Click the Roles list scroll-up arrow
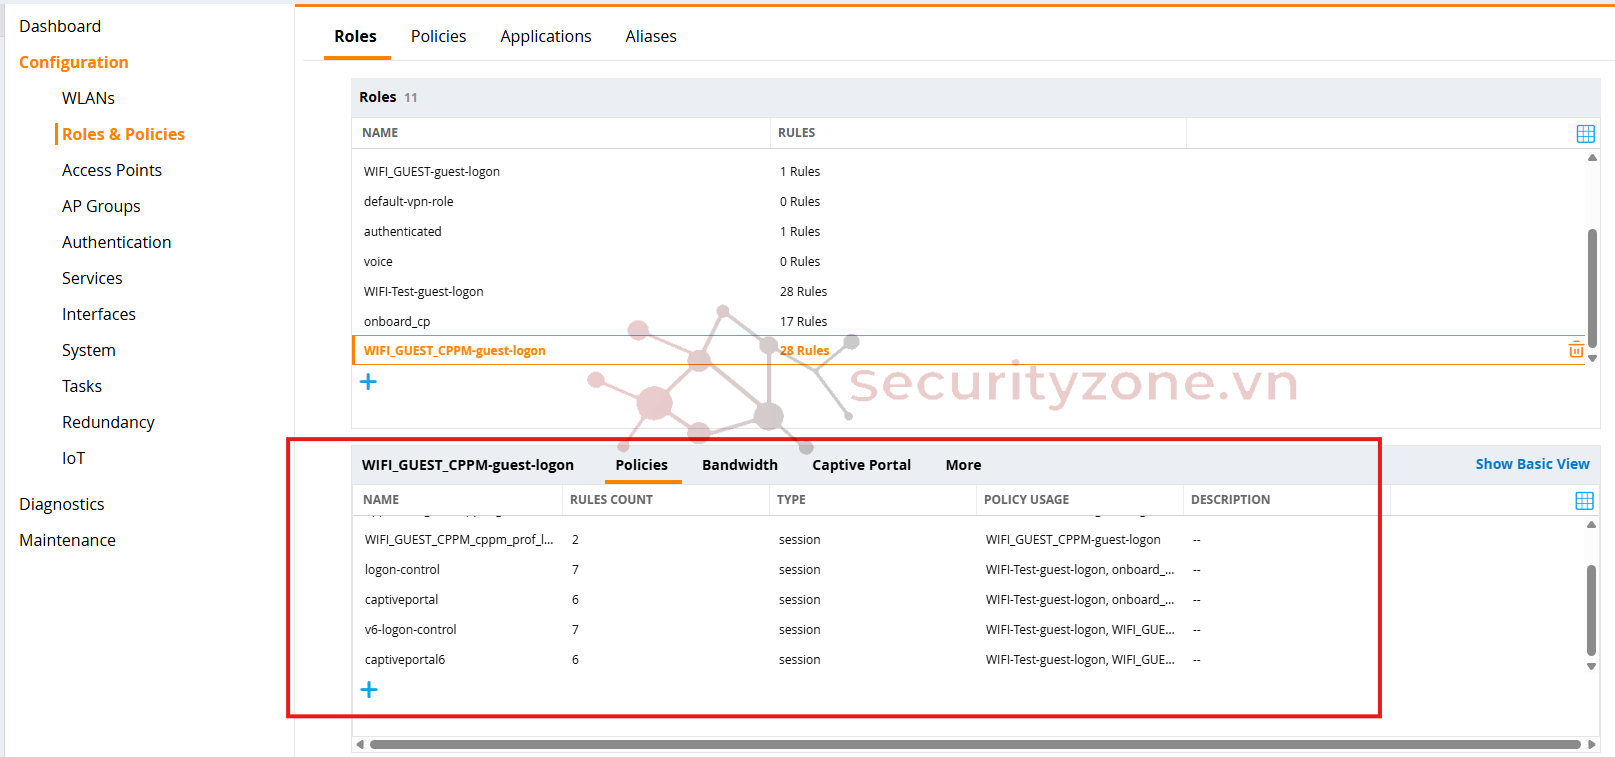This screenshot has width=1615, height=757. pos(1592,158)
